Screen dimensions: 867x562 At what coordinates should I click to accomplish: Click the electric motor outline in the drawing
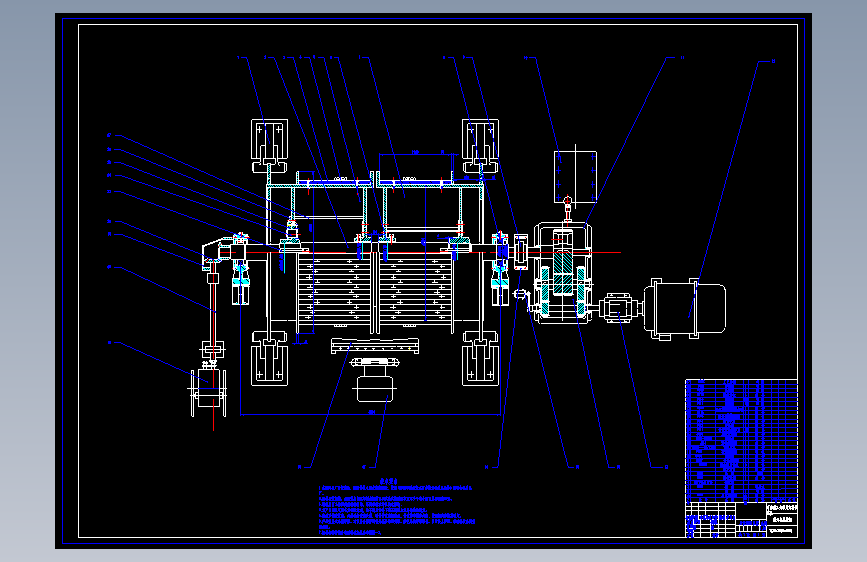pyautogui.click(x=685, y=309)
